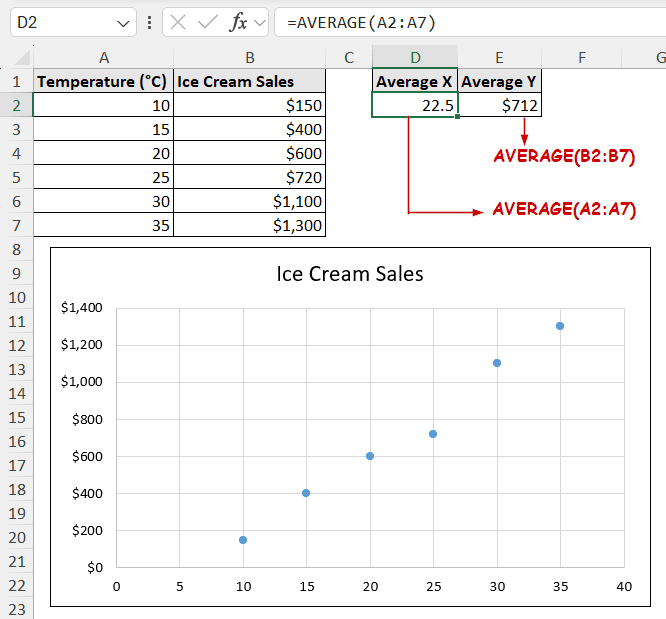Viewport: 666px width, 619px height.
Task: Click the scatter point at temperature 15
Action: [306, 493]
